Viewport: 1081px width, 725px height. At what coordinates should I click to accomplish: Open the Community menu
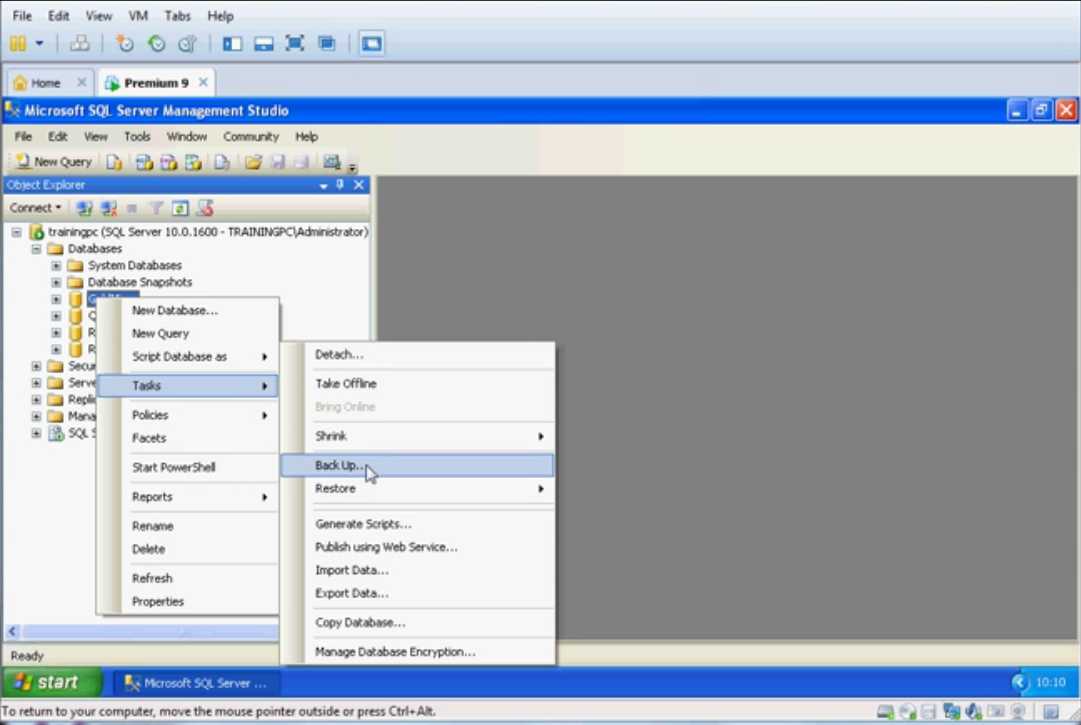251,136
